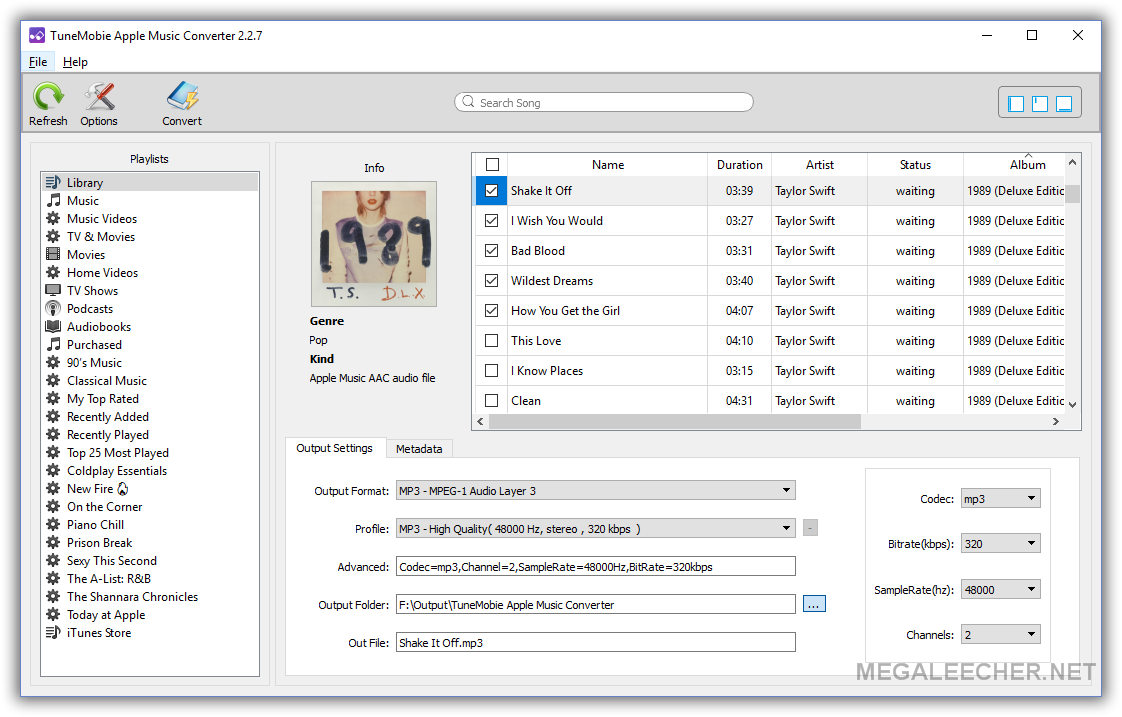Click the Purchased music note icon
This screenshot has width=1122, height=717.
tap(53, 344)
